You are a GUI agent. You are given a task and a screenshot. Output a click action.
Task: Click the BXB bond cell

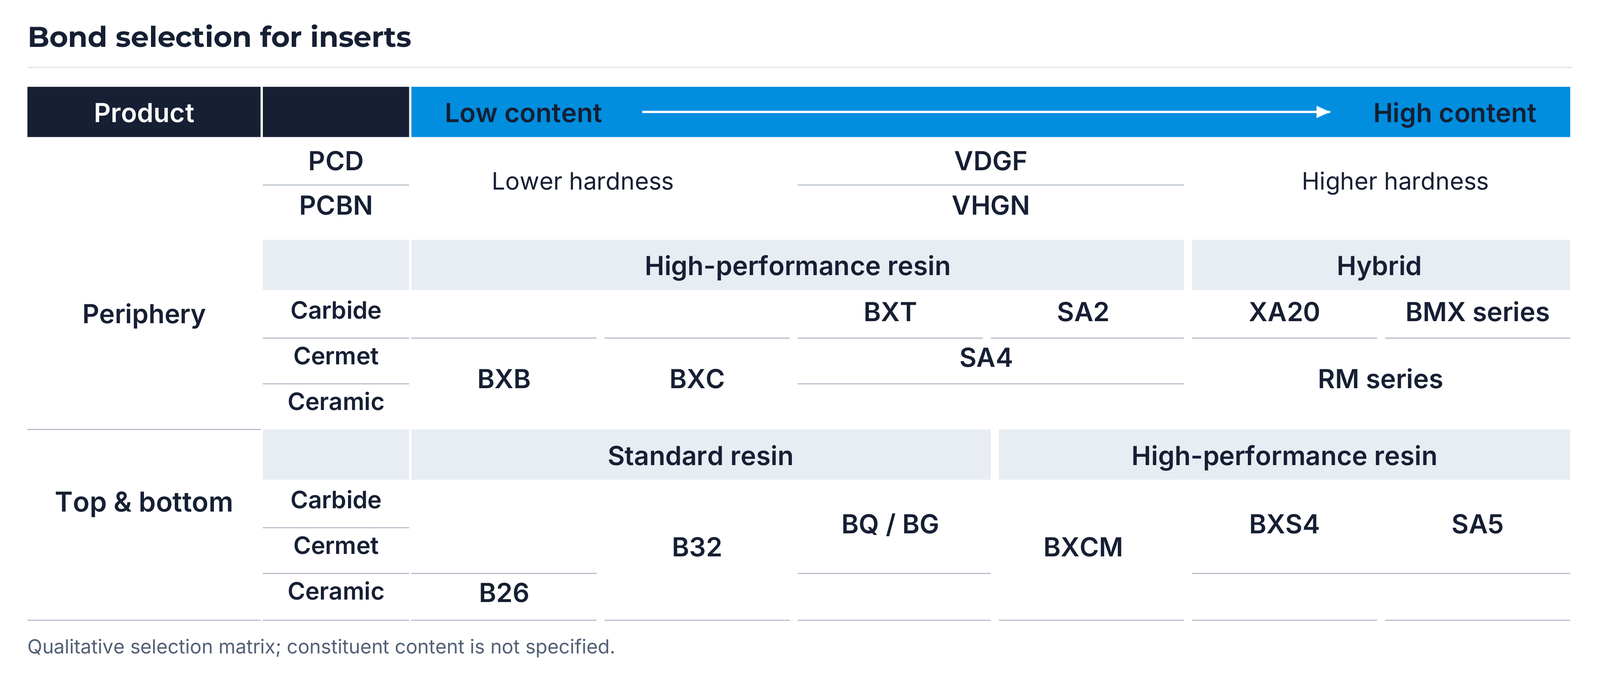coord(504,379)
